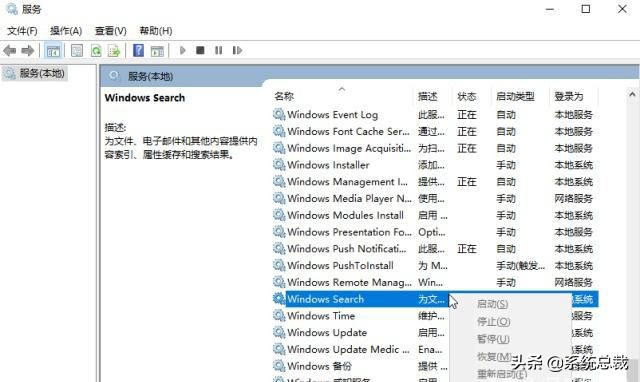Screen dimensions: 640x382
Task: Click 手动(触发... startup type of Windows PushToInstall
Action: (520, 266)
